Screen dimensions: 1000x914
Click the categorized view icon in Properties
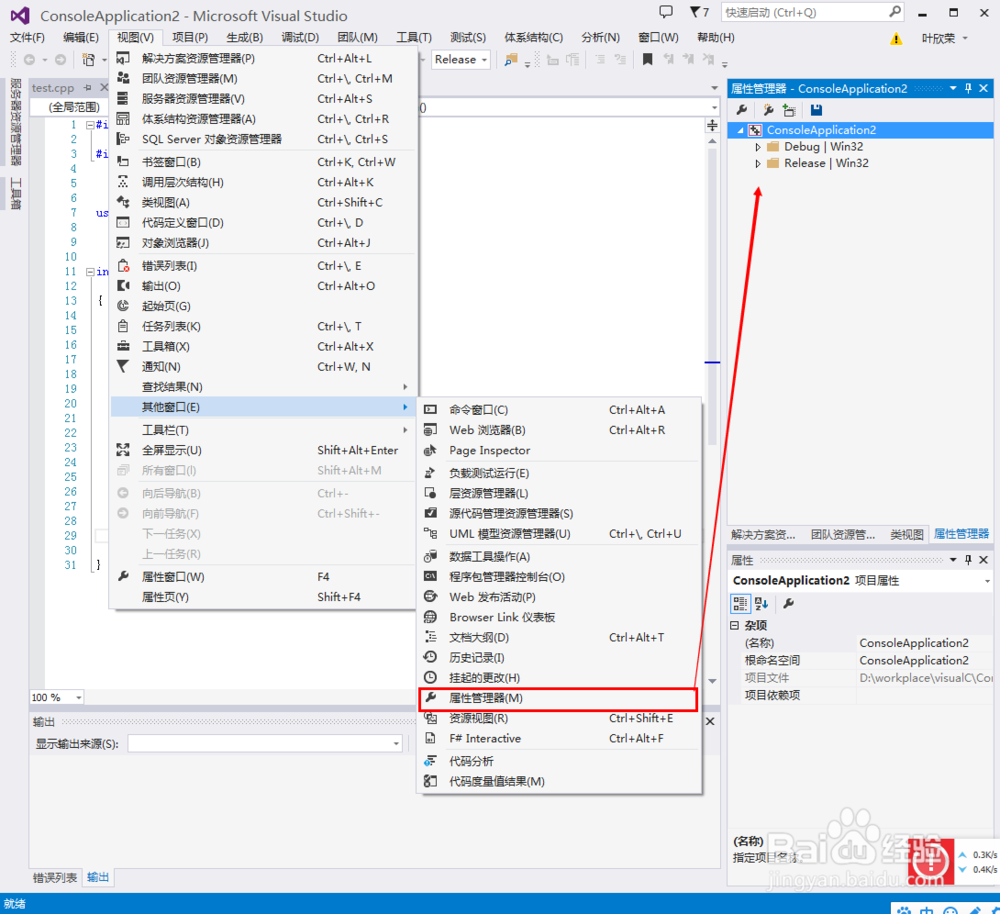[740, 603]
